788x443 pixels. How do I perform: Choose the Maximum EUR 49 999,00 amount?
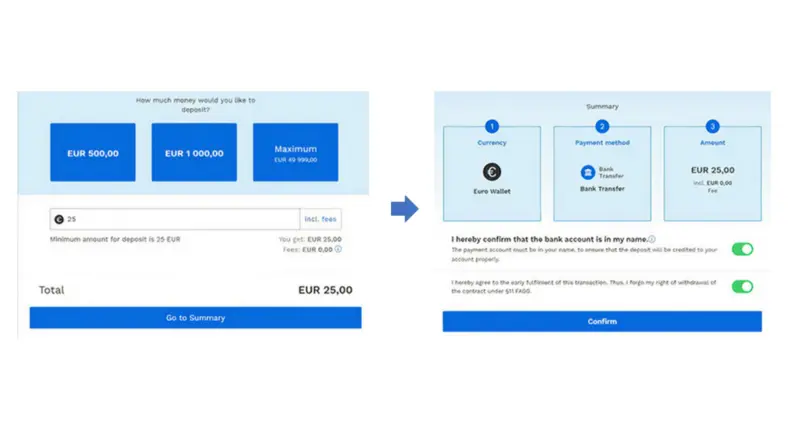pos(296,152)
